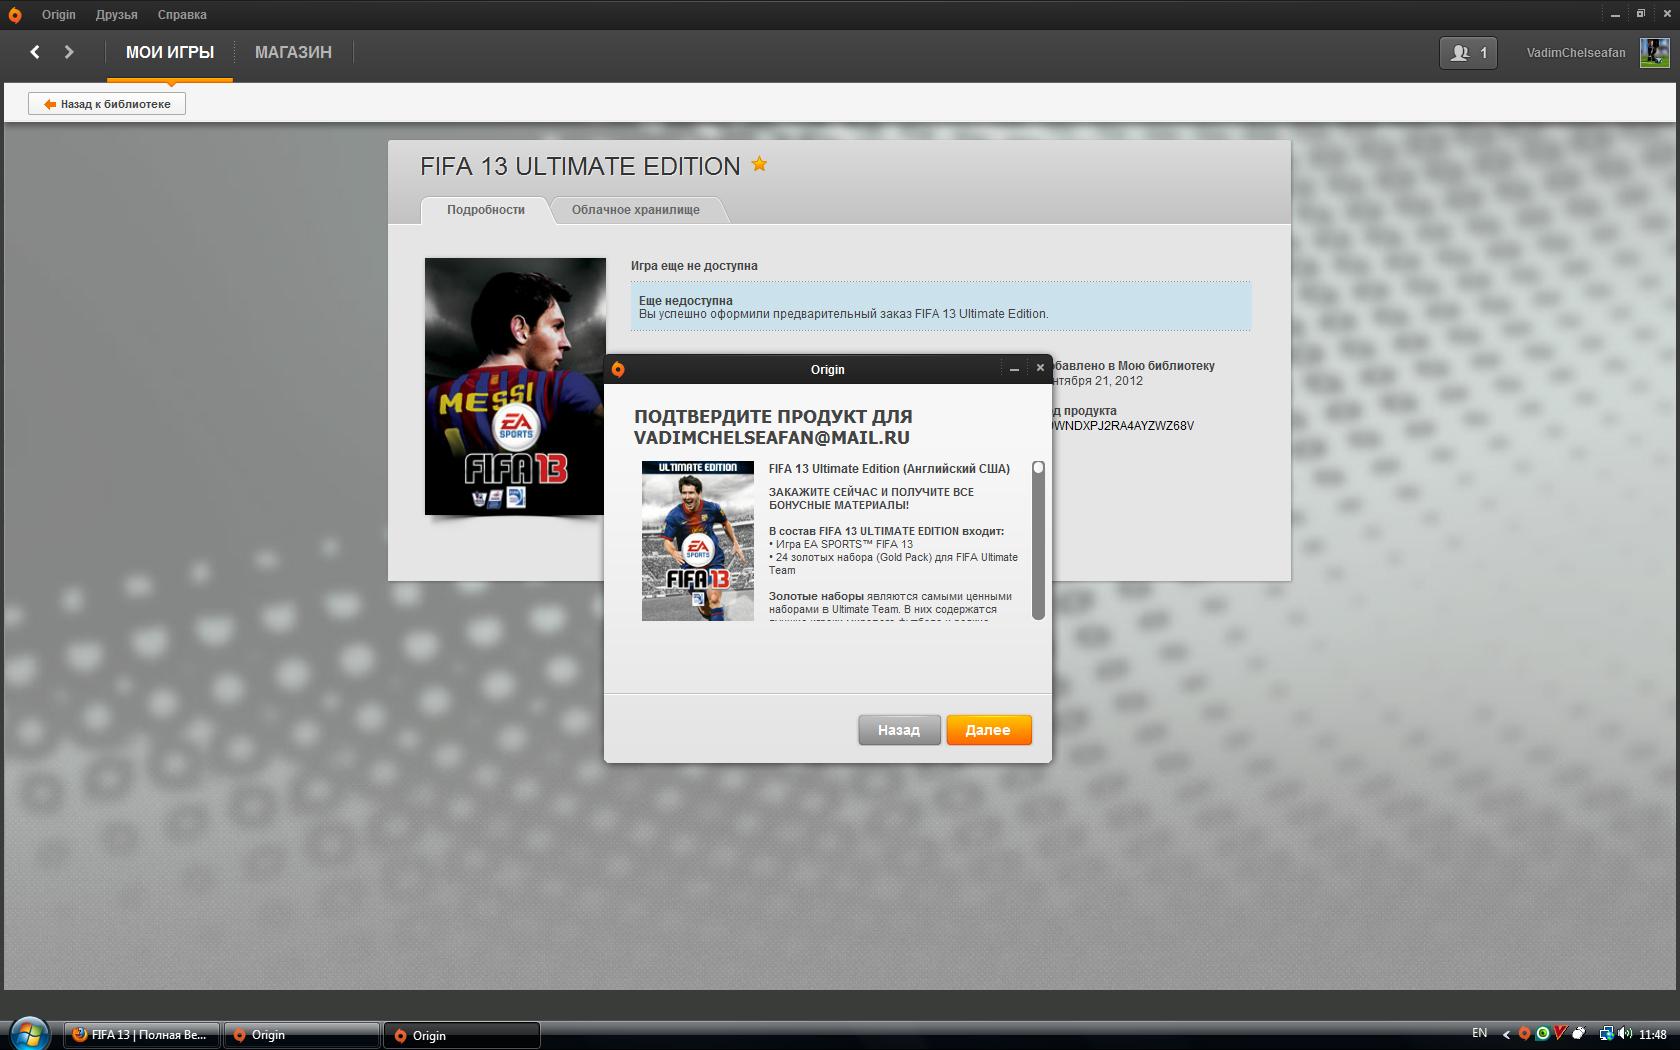Click the volume speaker tray icon
This screenshot has height=1050, width=1680.
pyautogui.click(x=1624, y=1034)
